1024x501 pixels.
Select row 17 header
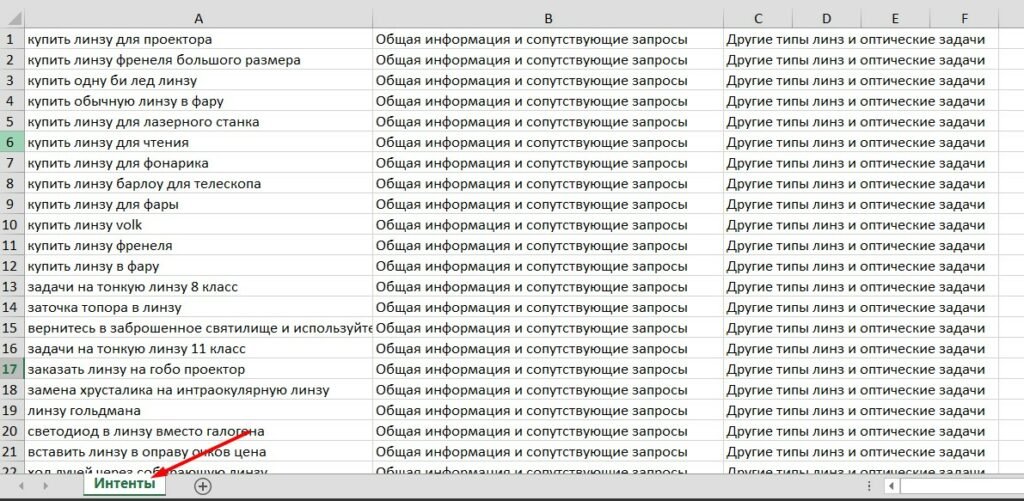click(12, 370)
